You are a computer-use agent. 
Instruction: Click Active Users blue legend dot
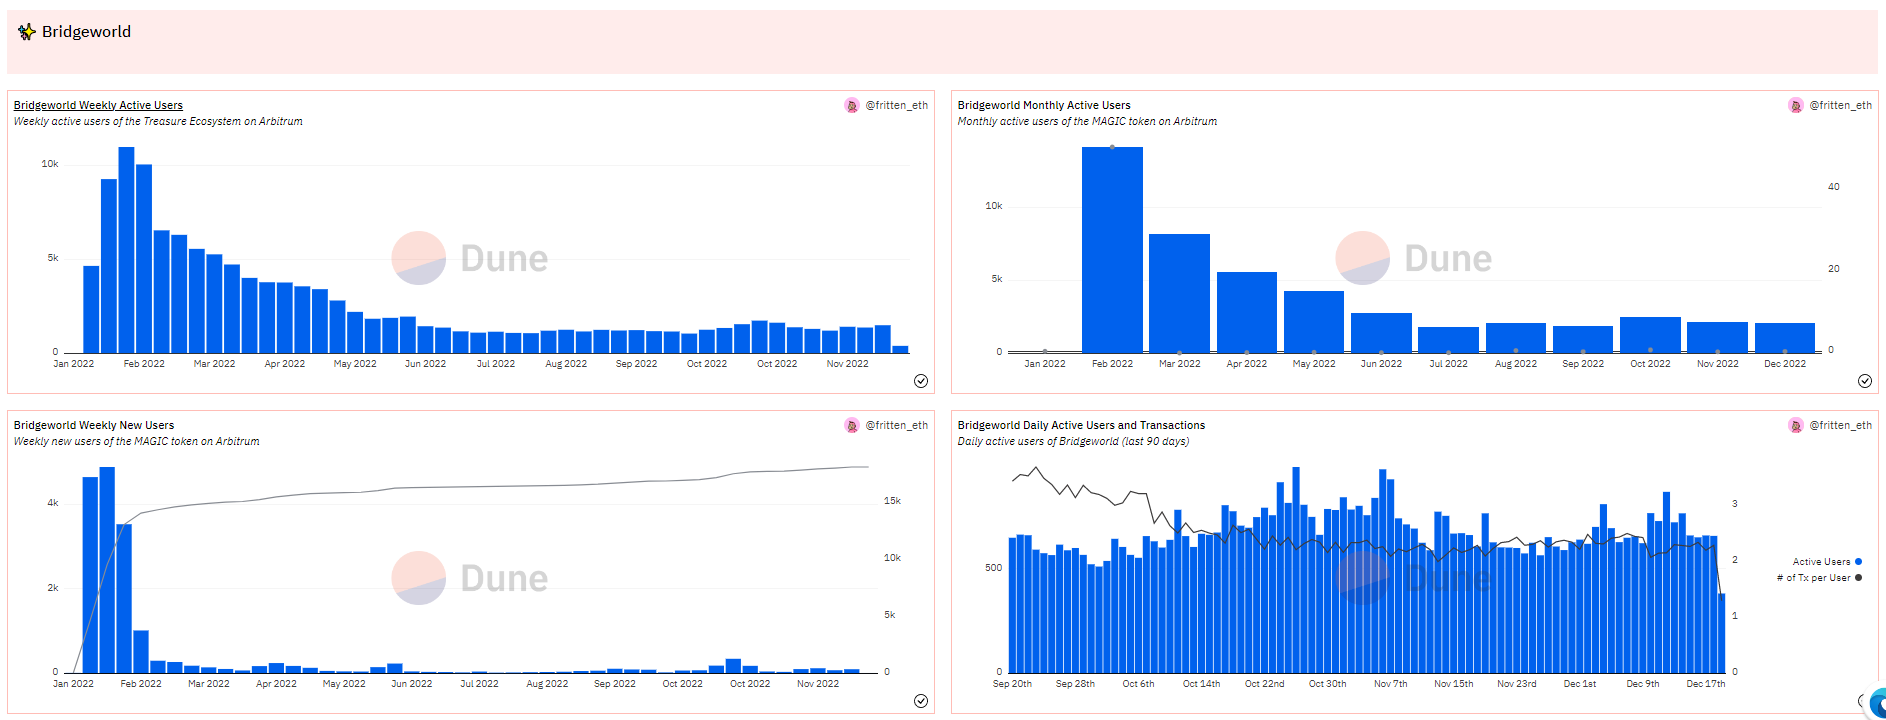(x=1858, y=562)
